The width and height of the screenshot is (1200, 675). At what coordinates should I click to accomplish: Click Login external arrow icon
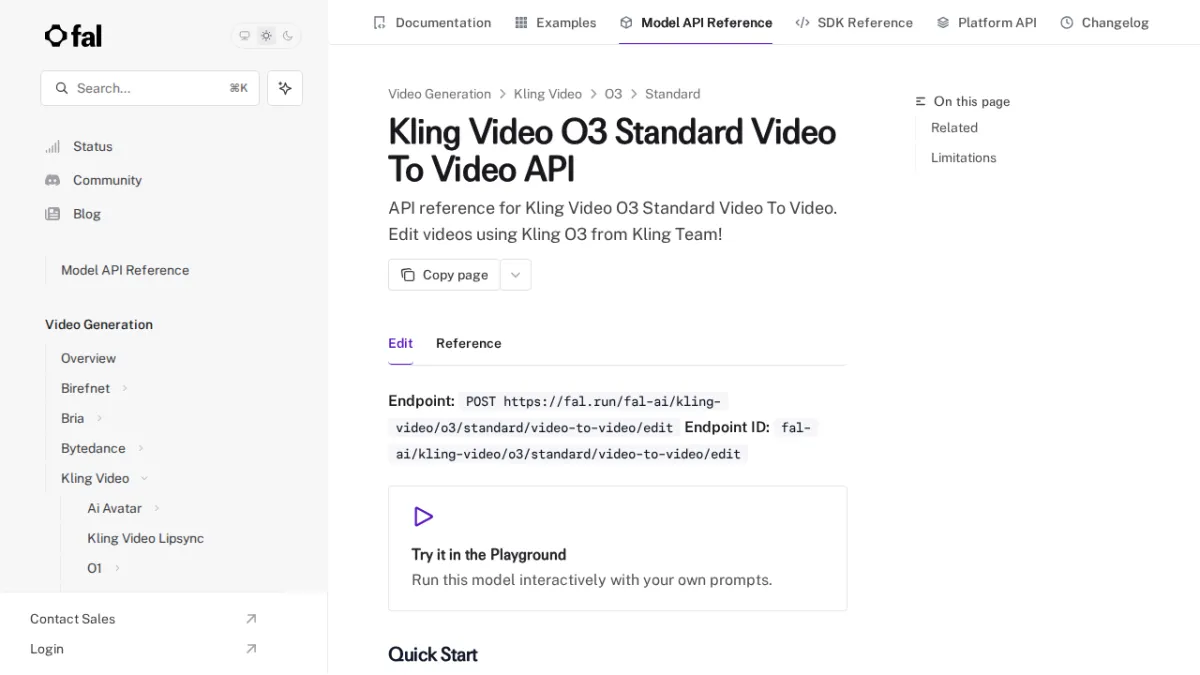click(251, 649)
